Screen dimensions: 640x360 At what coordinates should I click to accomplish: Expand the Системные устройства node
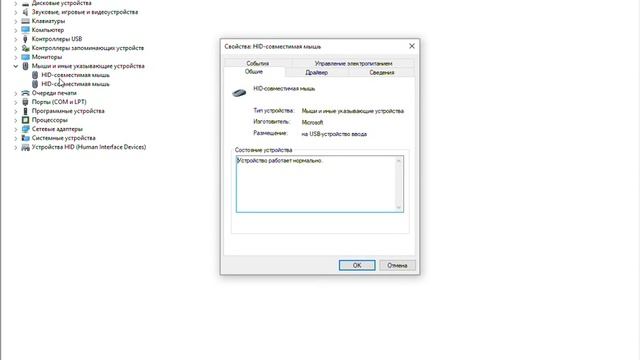tap(16, 138)
